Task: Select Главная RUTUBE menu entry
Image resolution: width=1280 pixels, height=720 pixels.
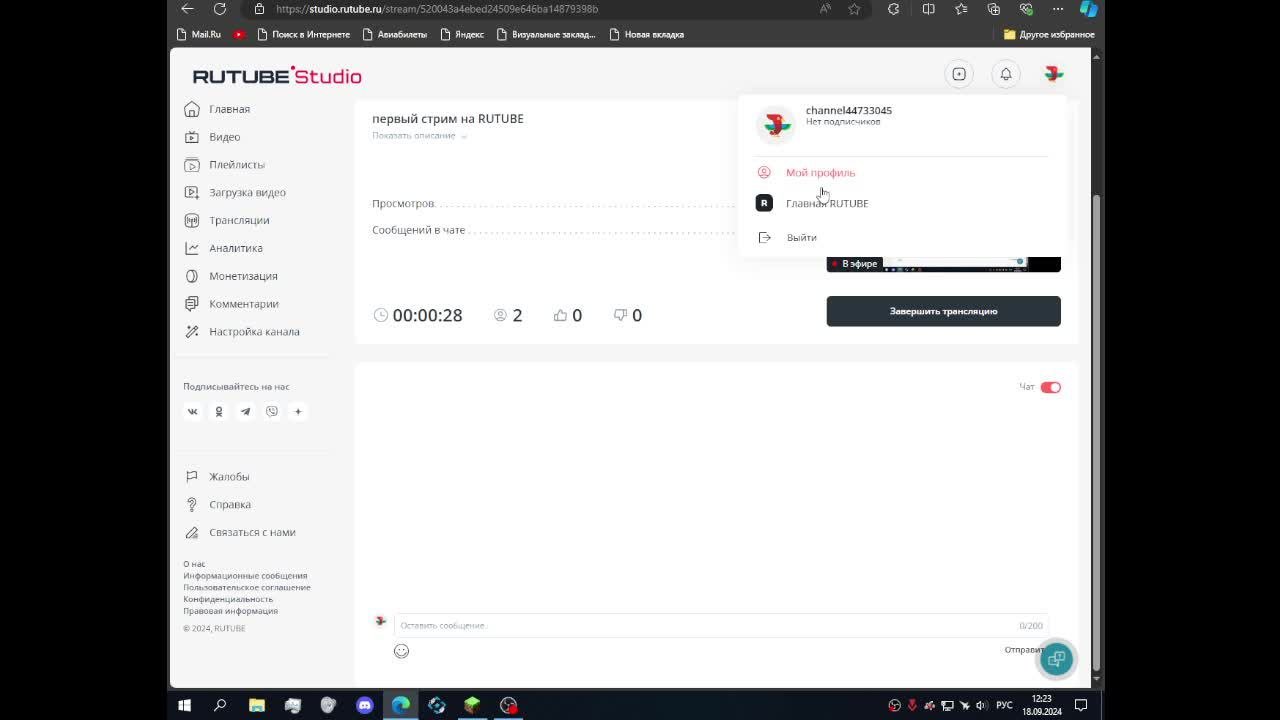Action: (x=827, y=203)
